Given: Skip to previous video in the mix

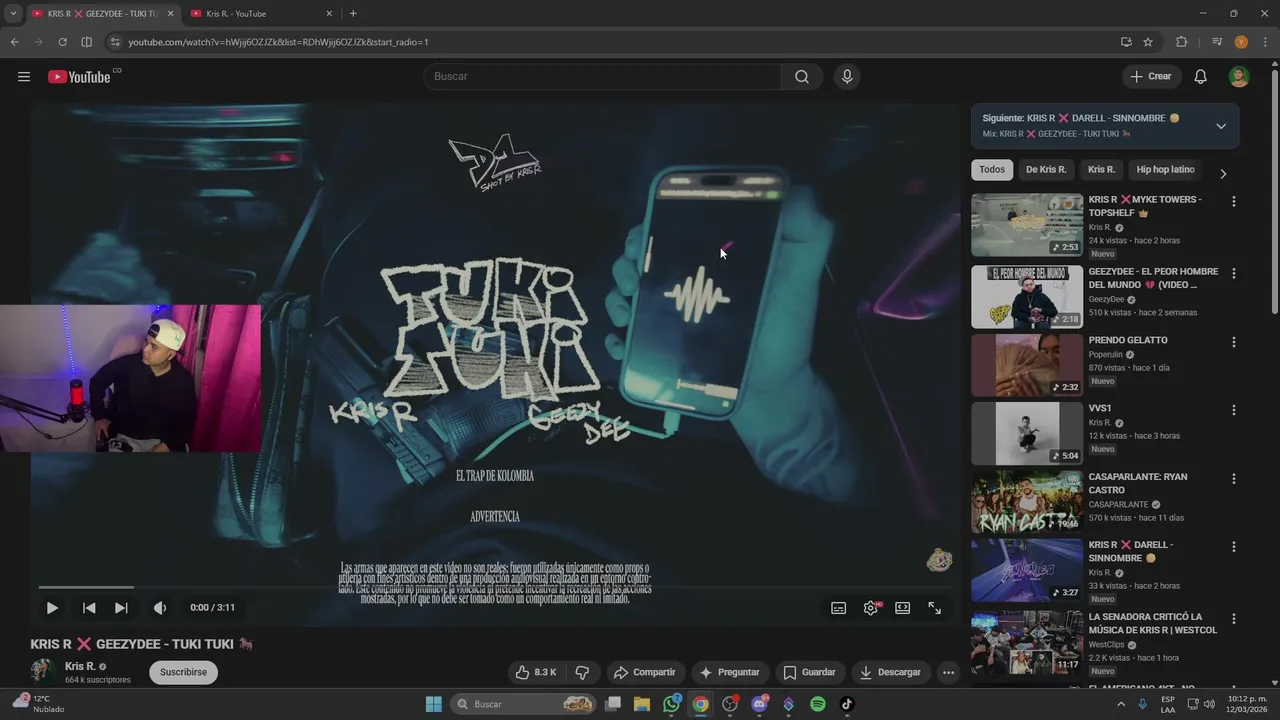Looking at the screenshot, I should [89, 608].
